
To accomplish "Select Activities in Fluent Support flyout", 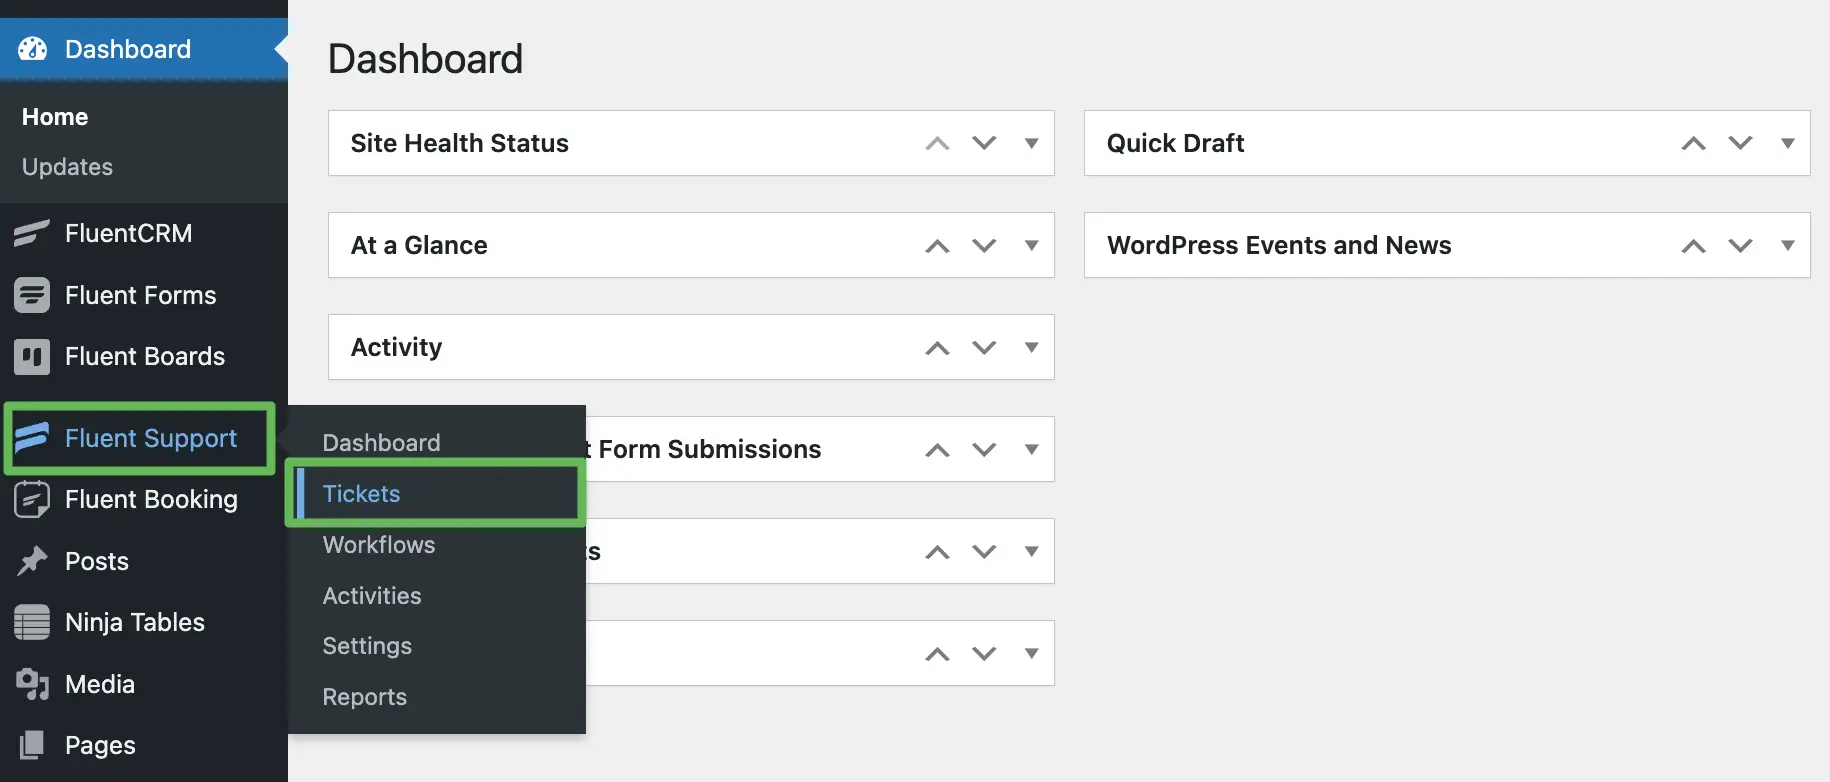I will coord(372,595).
